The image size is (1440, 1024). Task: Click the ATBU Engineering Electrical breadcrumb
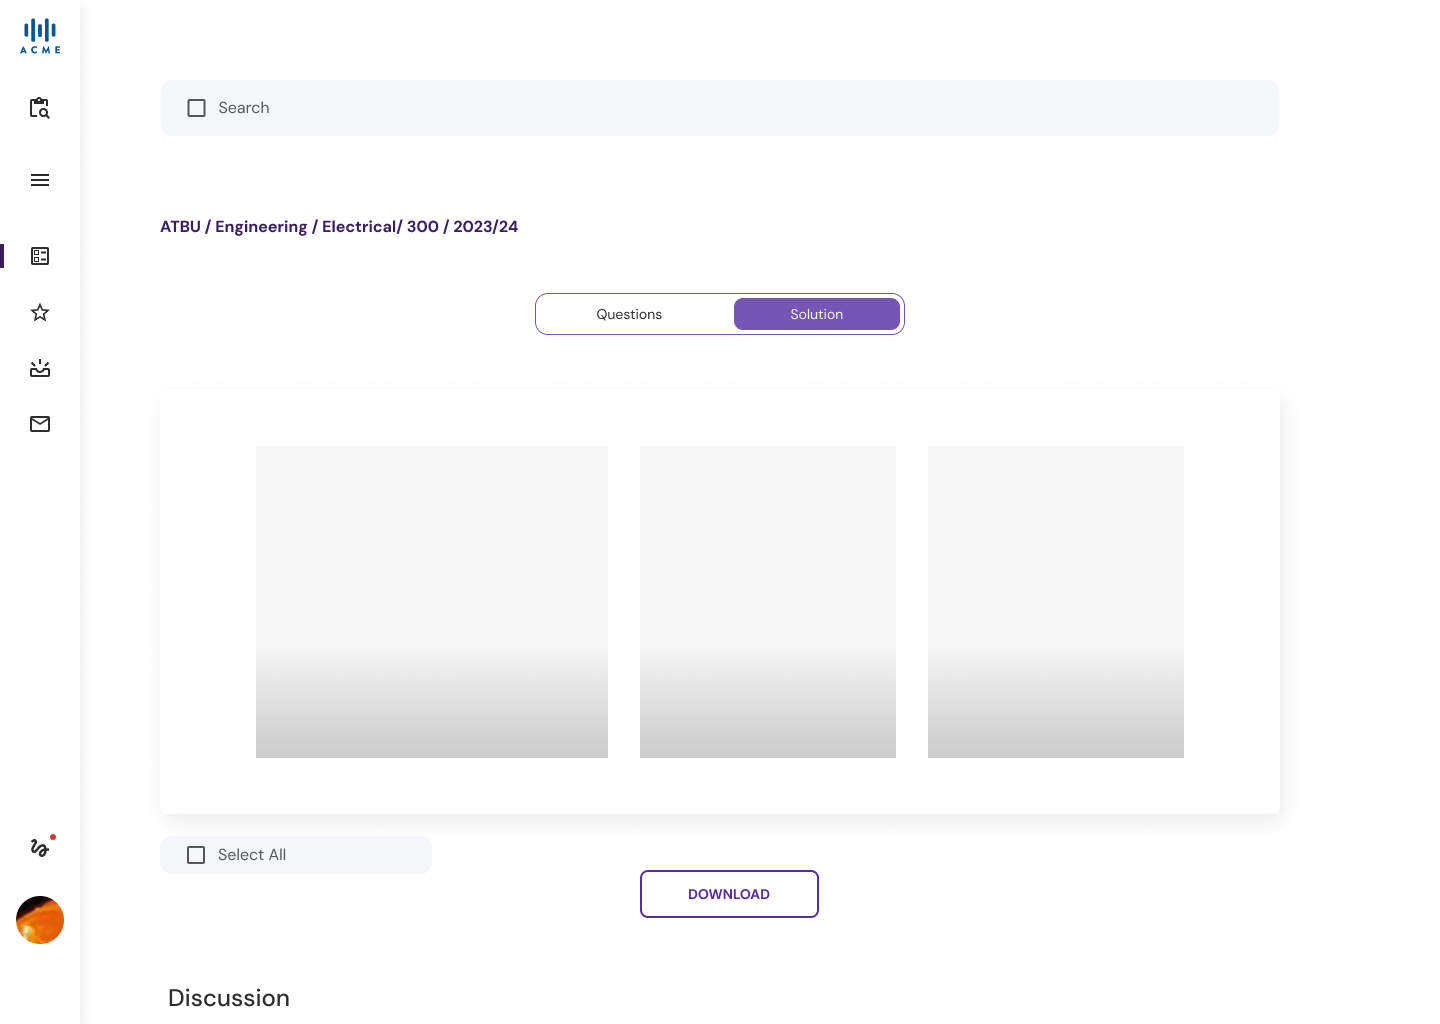point(339,227)
